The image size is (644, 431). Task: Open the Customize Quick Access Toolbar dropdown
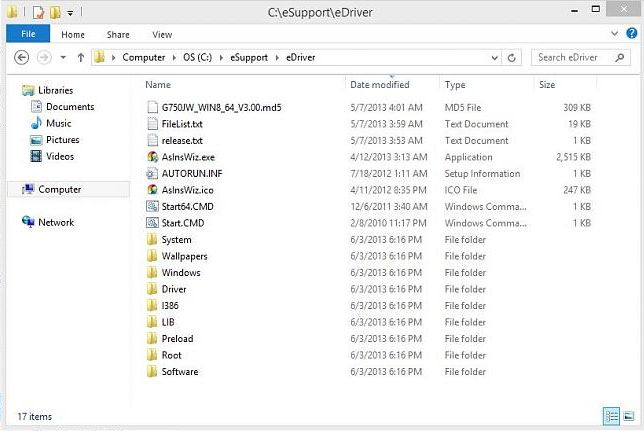[x=70, y=13]
